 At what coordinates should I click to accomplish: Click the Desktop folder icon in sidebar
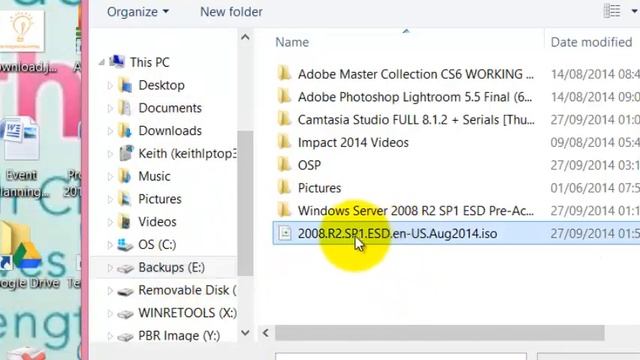point(125,85)
